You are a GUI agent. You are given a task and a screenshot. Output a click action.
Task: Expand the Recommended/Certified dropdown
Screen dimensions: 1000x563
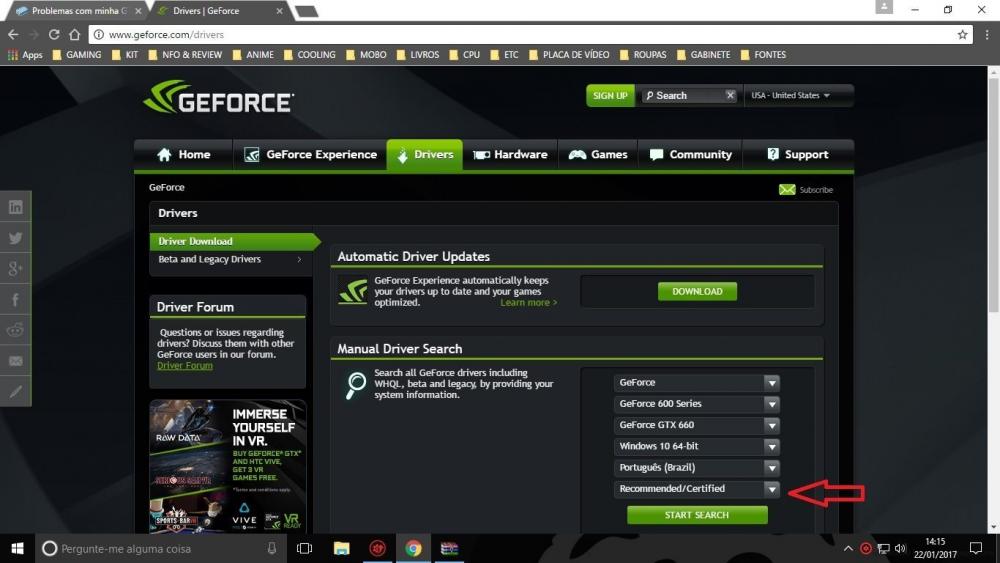pyautogui.click(x=696, y=489)
